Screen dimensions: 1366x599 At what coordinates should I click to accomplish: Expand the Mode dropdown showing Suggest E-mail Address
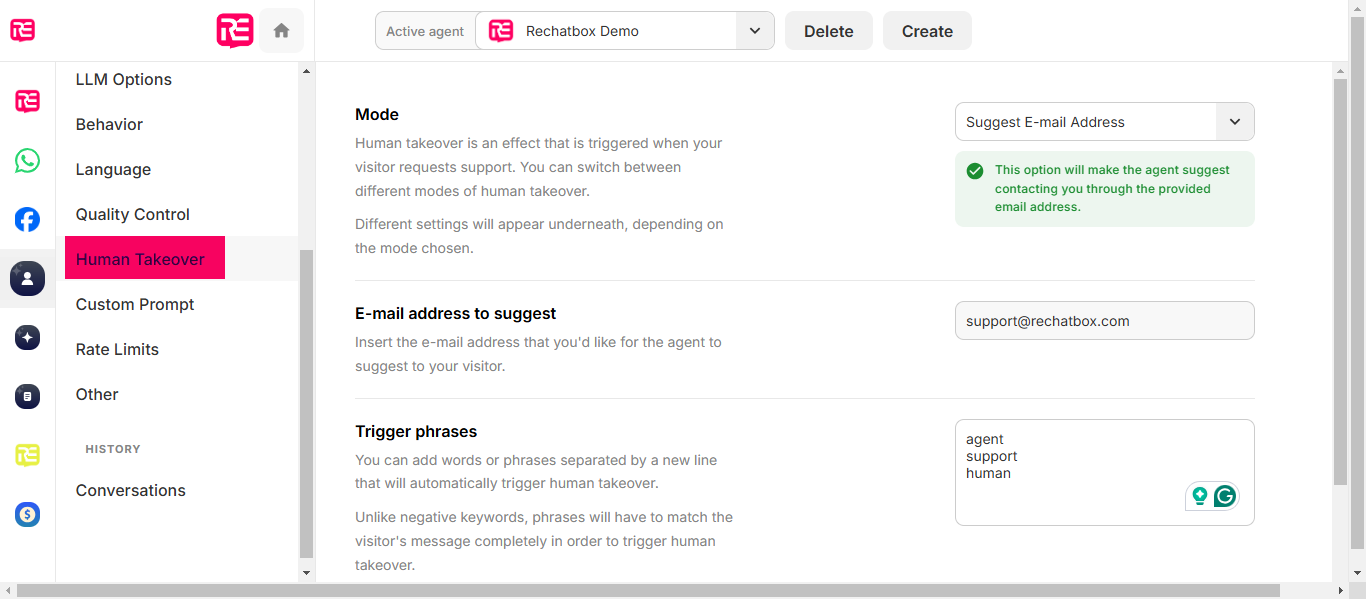1104,122
